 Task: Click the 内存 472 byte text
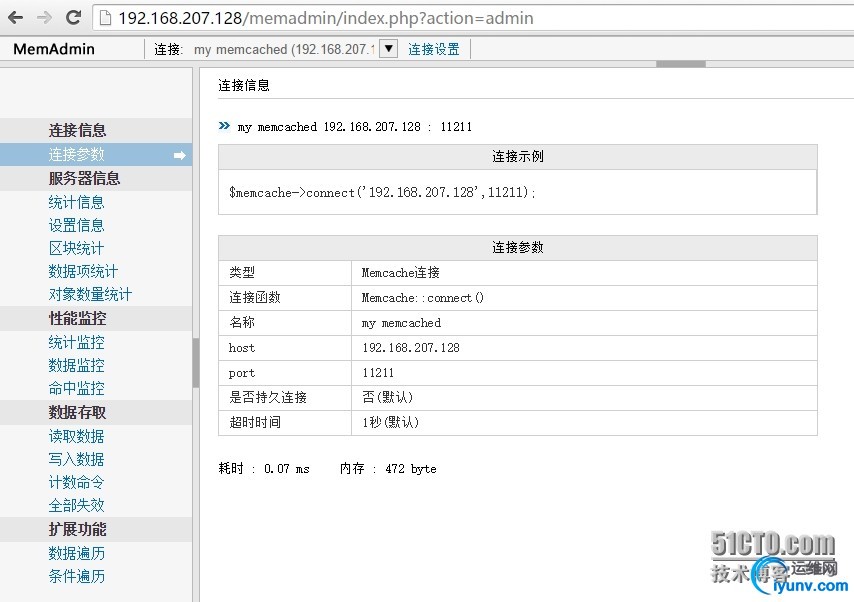388,469
